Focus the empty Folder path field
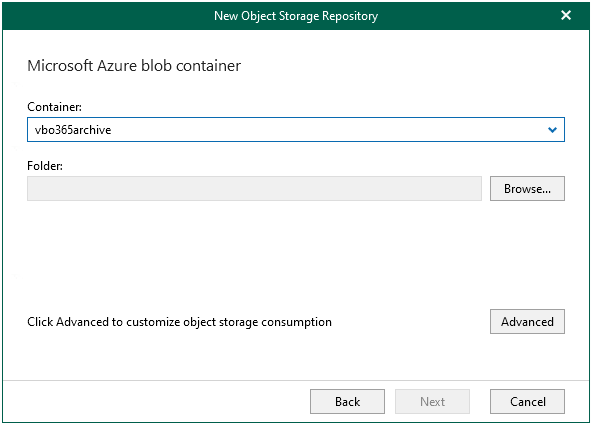Viewport: 591px width, 425px height. click(254, 188)
